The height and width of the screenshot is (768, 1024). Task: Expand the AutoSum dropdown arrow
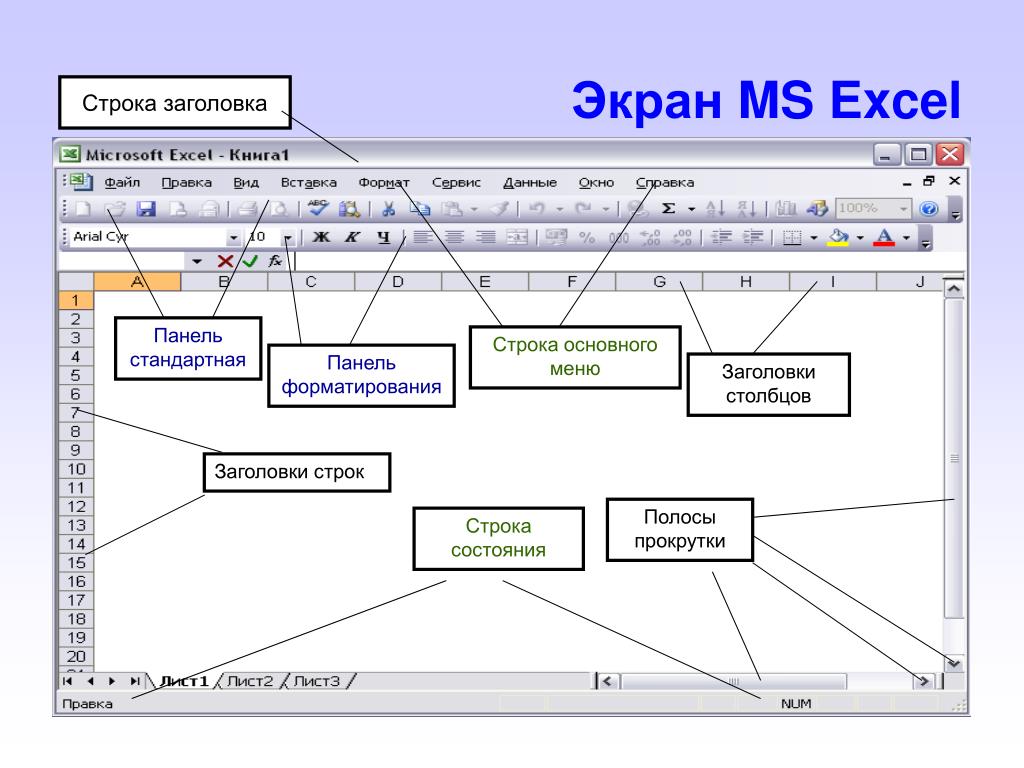(x=691, y=210)
